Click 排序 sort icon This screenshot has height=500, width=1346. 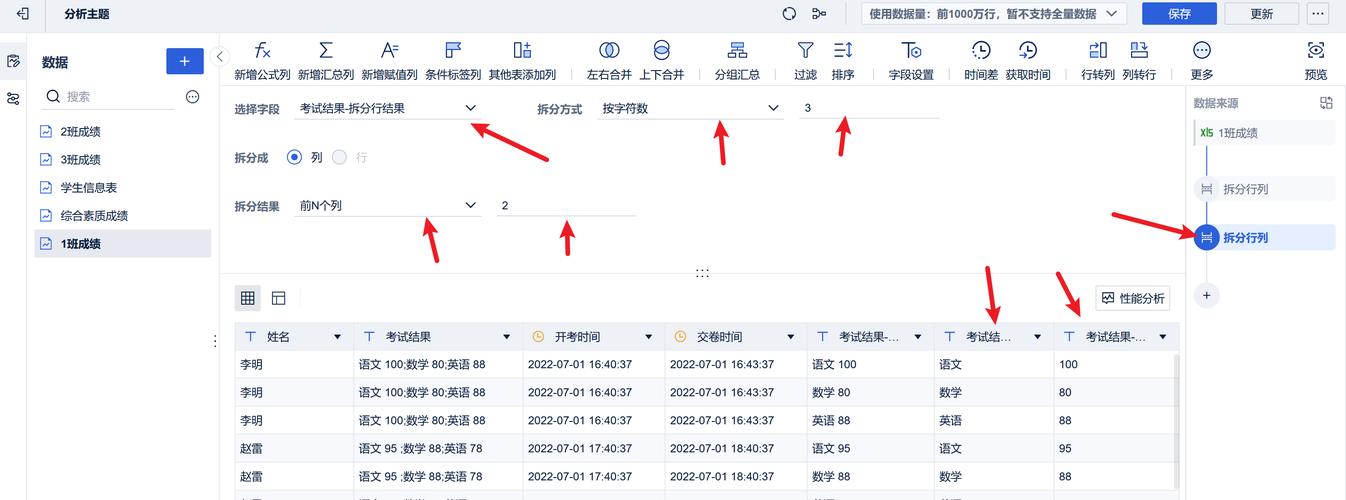[843, 50]
